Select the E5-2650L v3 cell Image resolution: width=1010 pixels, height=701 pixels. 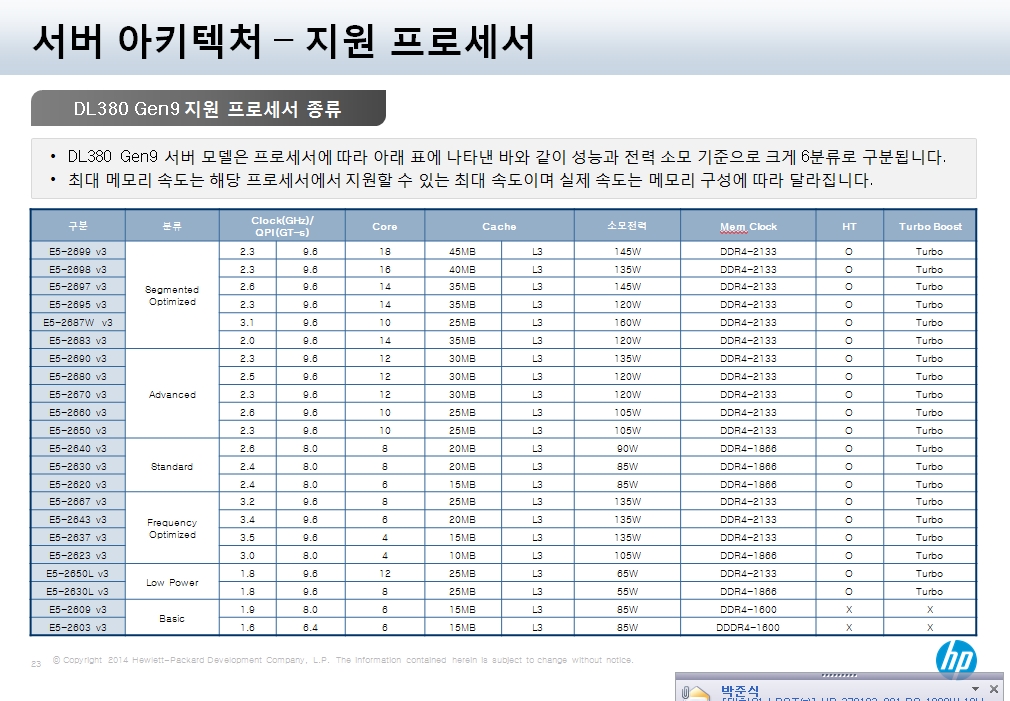(78, 574)
